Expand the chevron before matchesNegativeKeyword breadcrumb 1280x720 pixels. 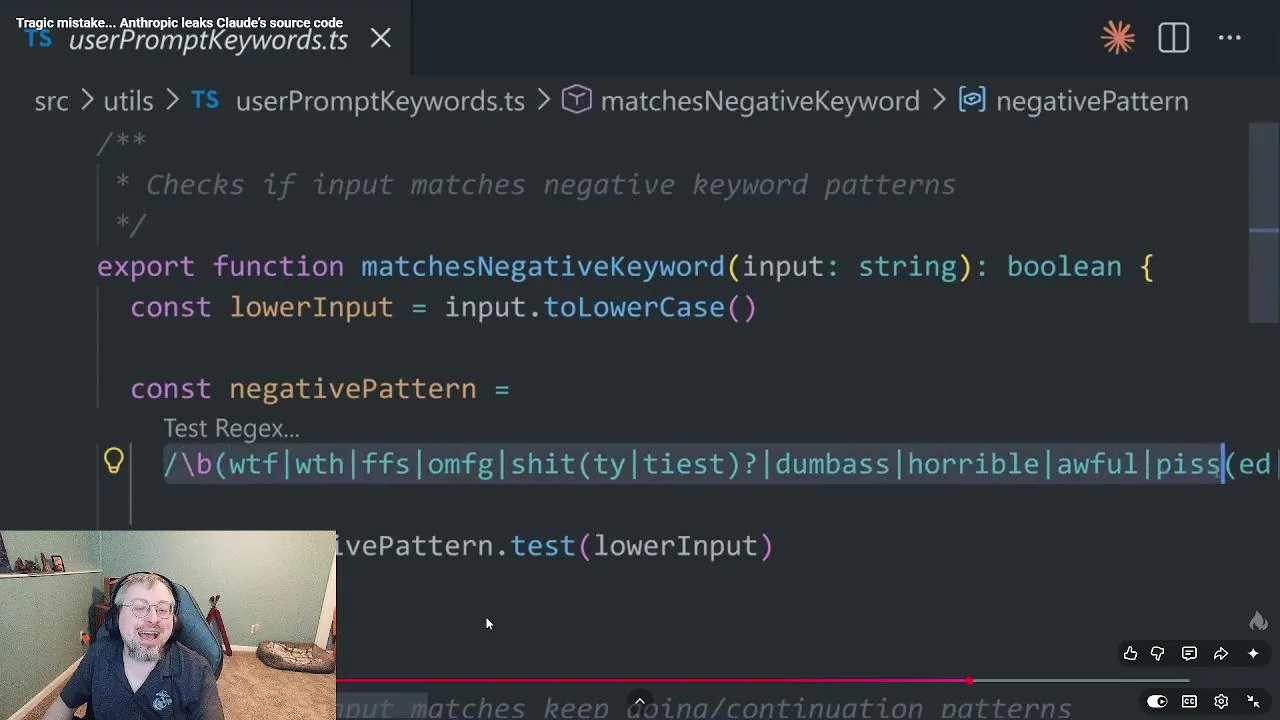543,101
